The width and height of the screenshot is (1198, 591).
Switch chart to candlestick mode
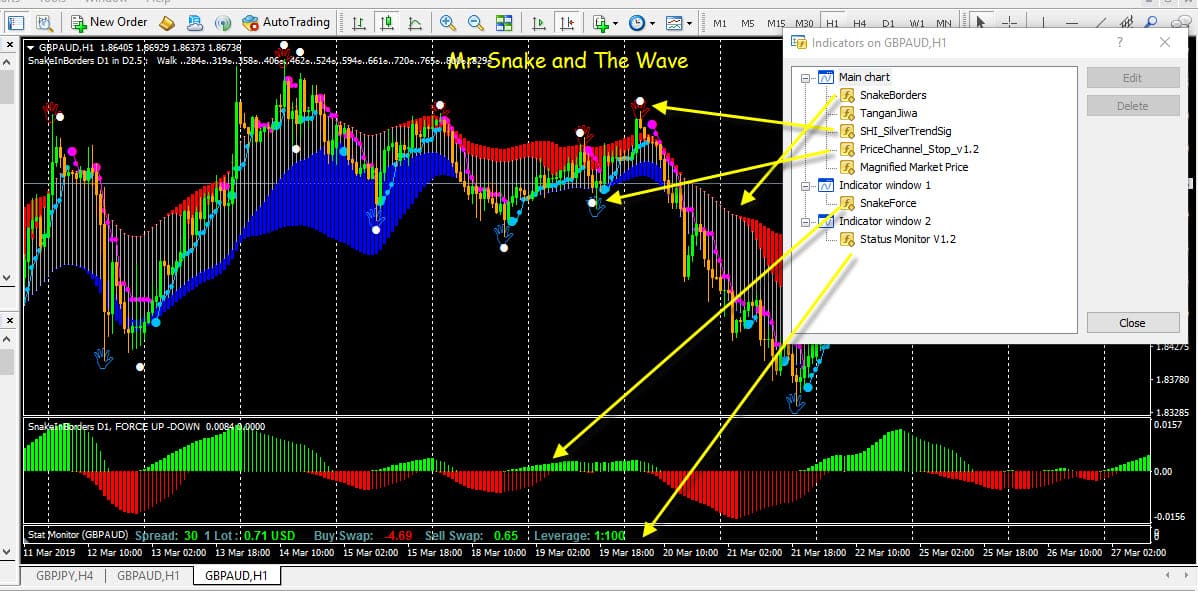(385, 22)
